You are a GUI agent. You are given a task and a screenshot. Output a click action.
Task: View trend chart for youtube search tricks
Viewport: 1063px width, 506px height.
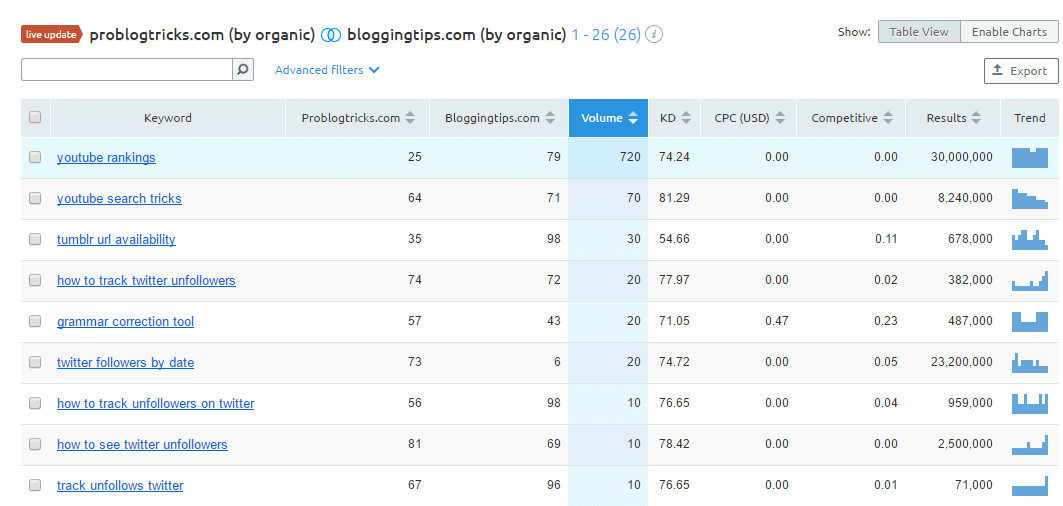[1030, 199]
